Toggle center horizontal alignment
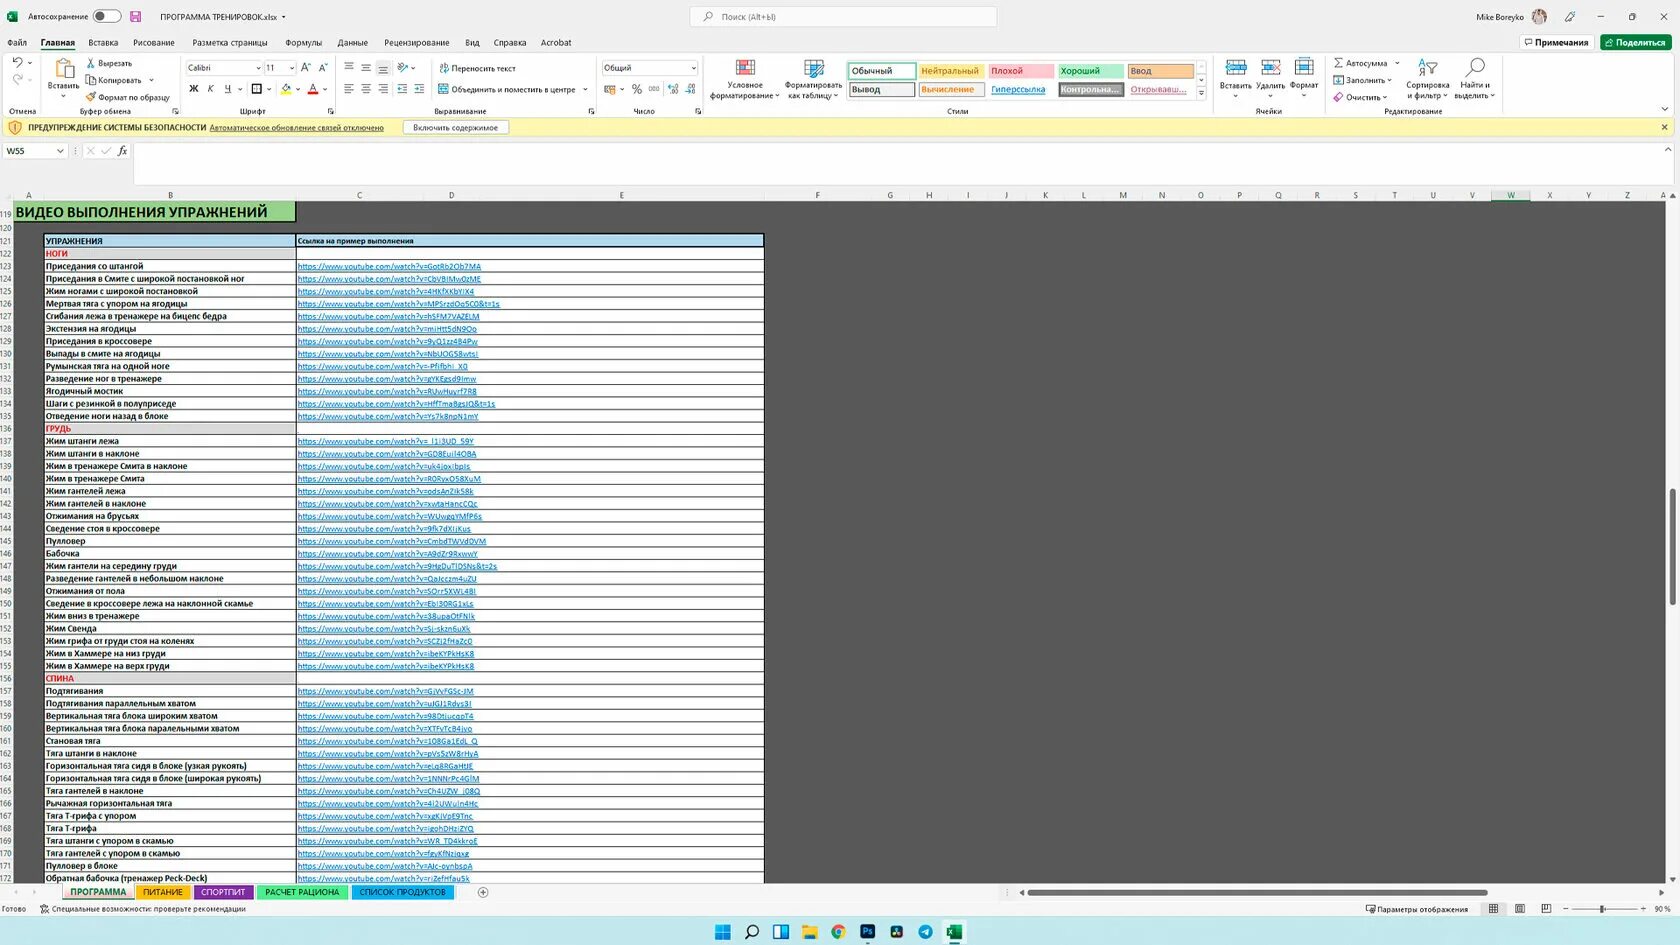The width and height of the screenshot is (1680, 945). 366,89
